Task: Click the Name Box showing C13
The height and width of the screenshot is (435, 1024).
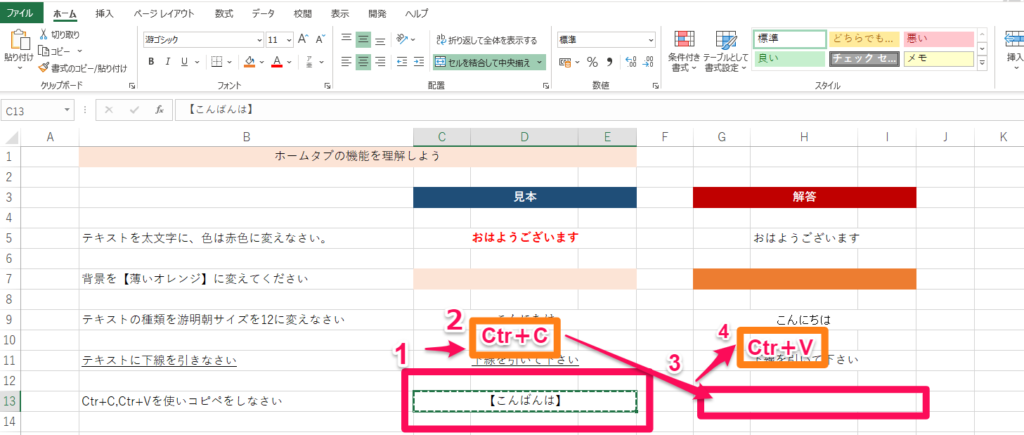Action: 40,111
